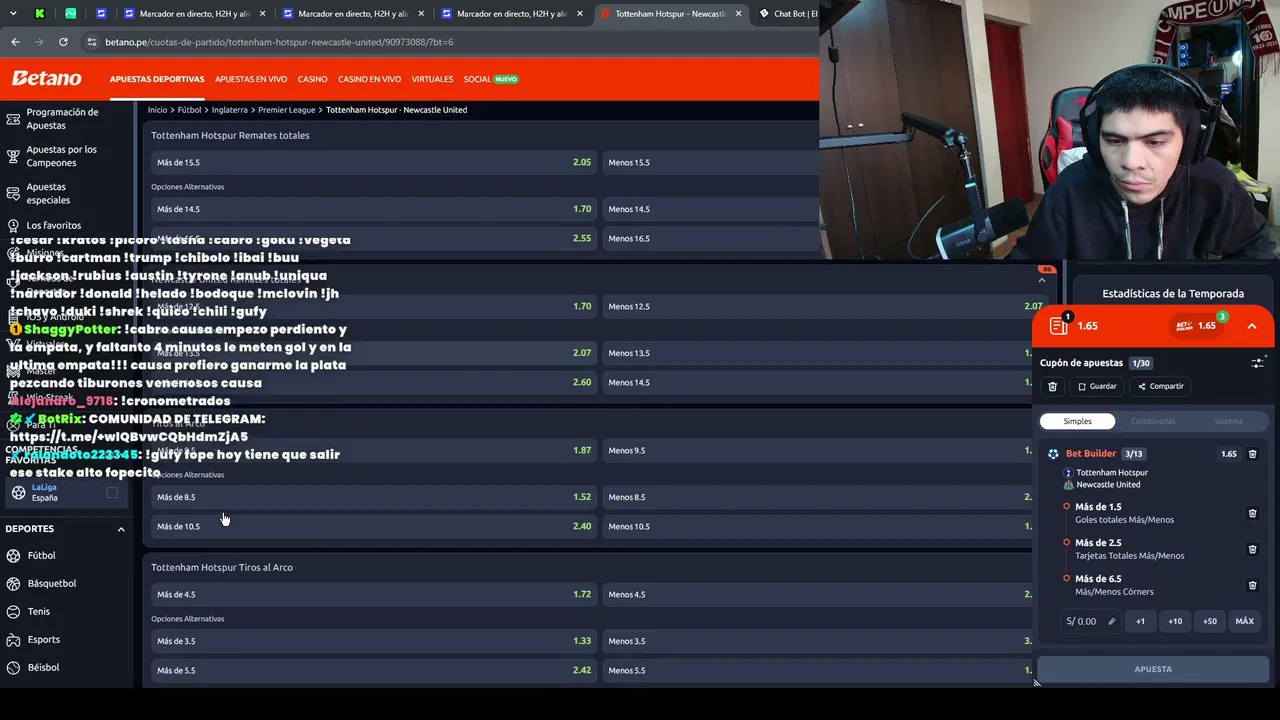Open Apuestas especiales in sidebar
Screen dimensions: 1280x720
(48, 193)
